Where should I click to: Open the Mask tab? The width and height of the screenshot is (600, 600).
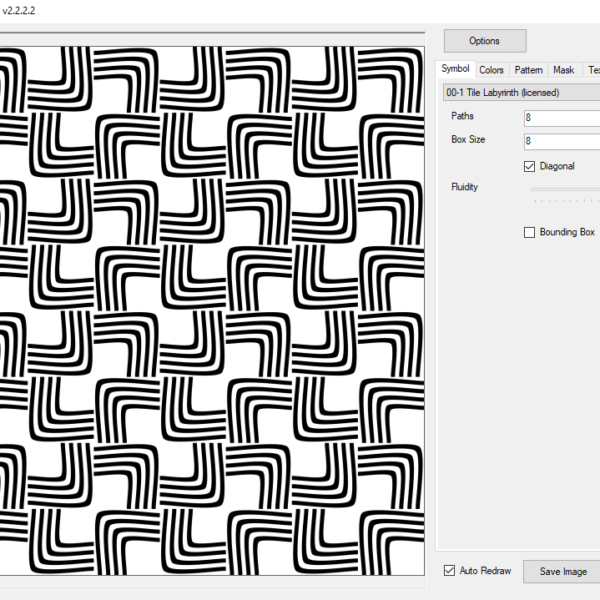point(563,70)
